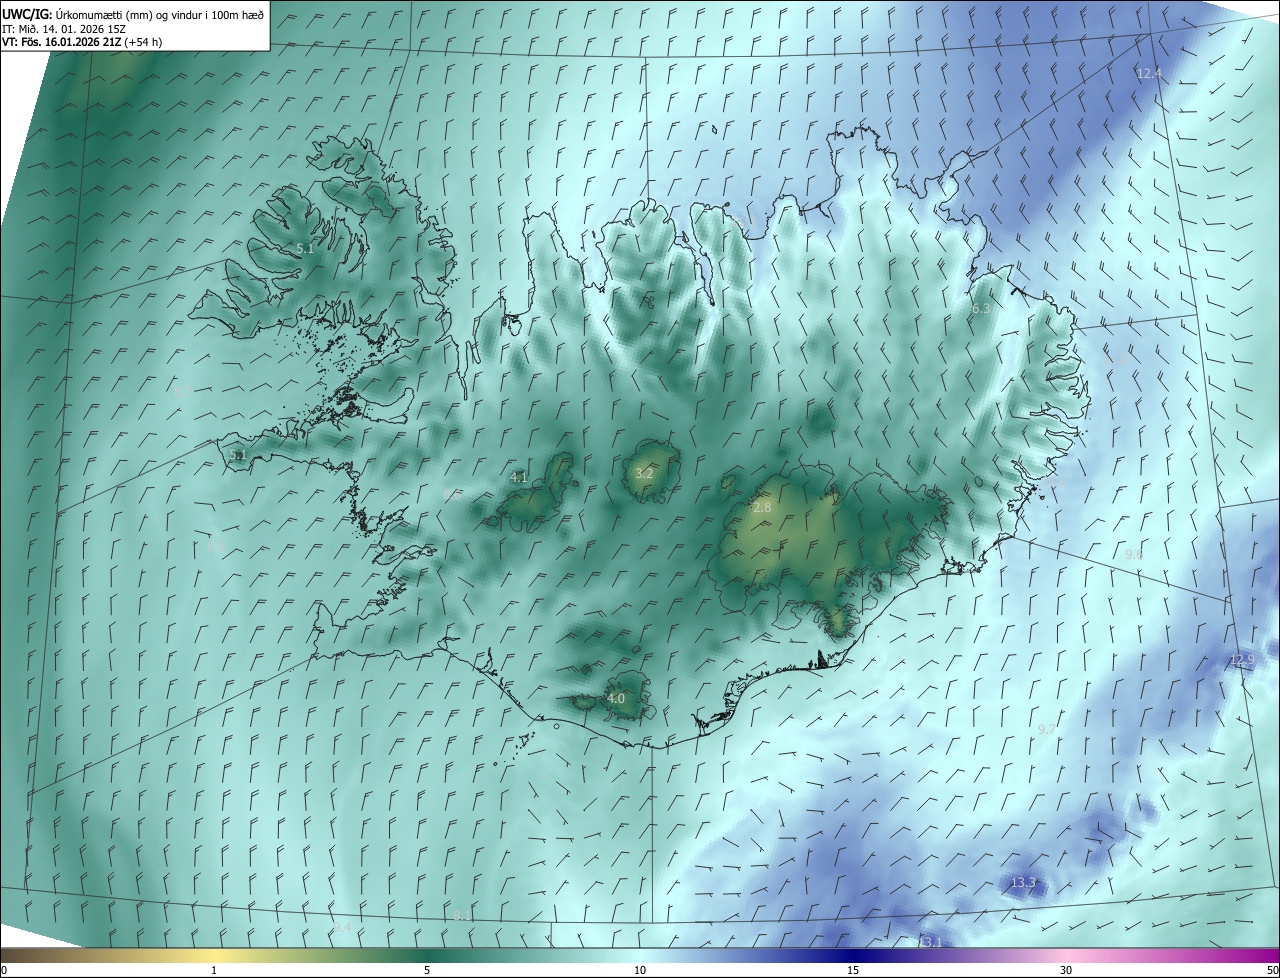Click the 15 tick on the color scale
The image size is (1280, 978).
click(x=853, y=970)
